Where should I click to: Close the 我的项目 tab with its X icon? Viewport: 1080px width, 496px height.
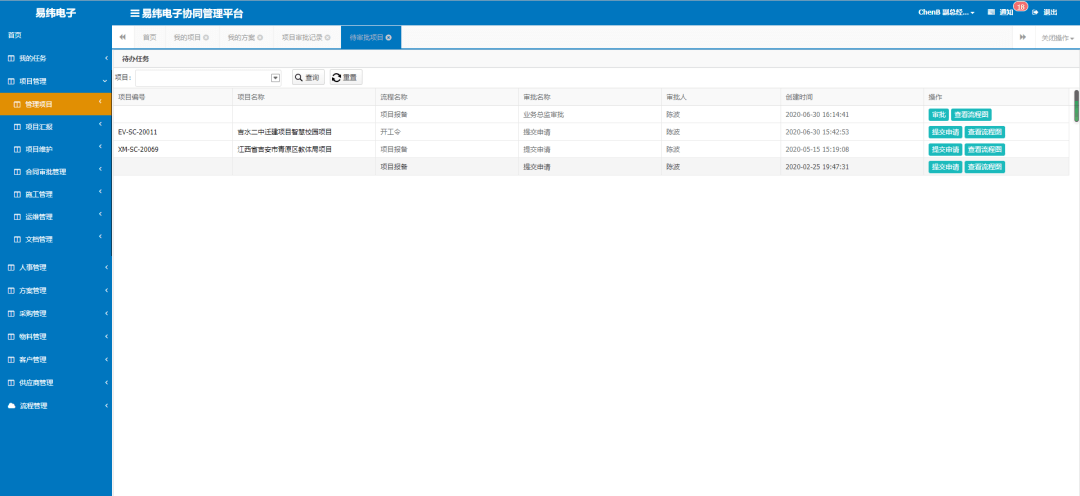click(206, 37)
